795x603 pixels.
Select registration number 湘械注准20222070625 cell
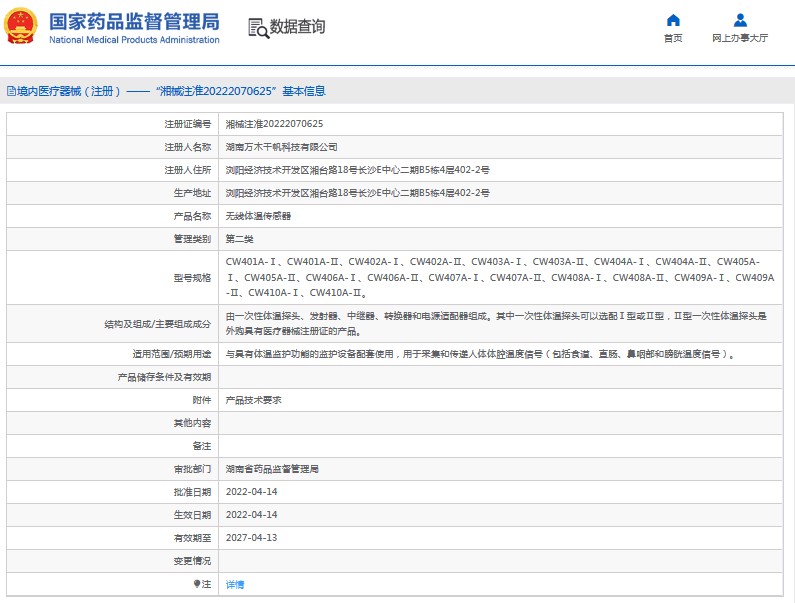(x=274, y=124)
